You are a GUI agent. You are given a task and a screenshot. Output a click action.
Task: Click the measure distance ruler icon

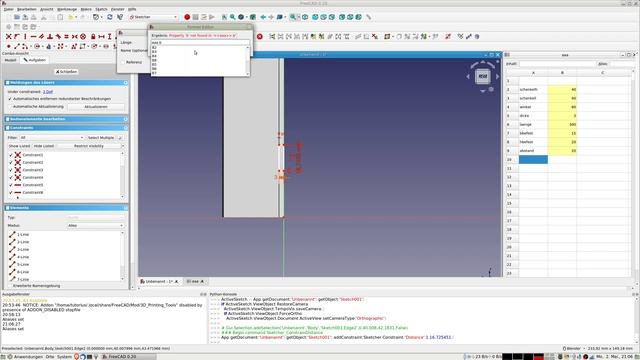pyautogui.click(x=369, y=17)
